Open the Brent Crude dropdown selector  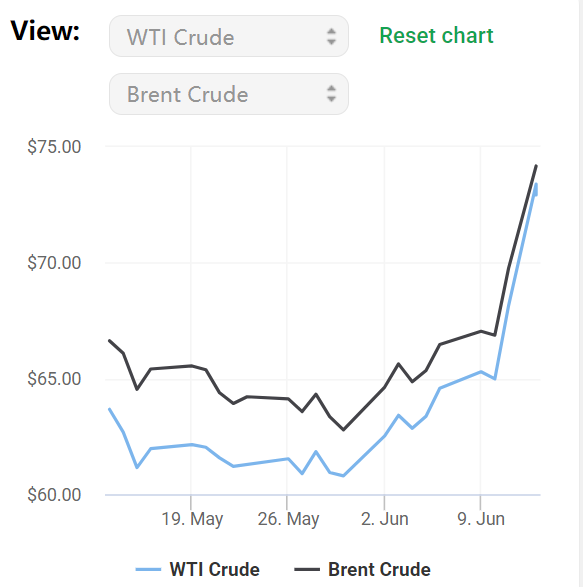[229, 94]
